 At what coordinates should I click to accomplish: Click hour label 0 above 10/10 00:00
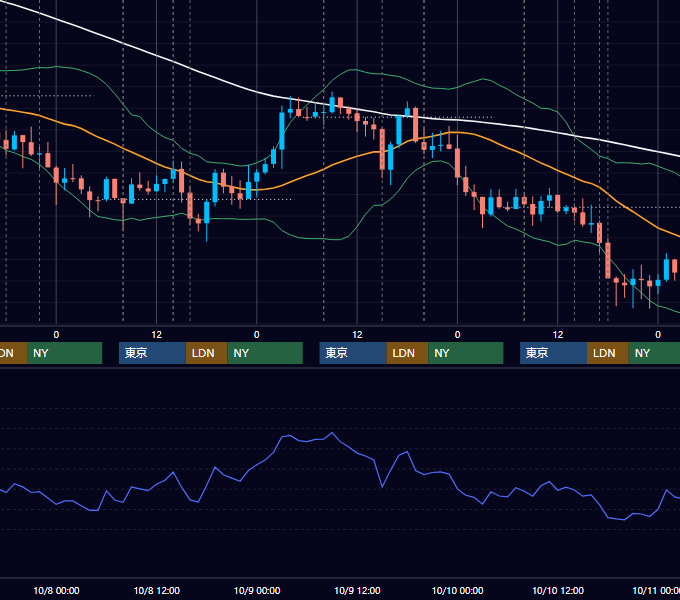457,335
